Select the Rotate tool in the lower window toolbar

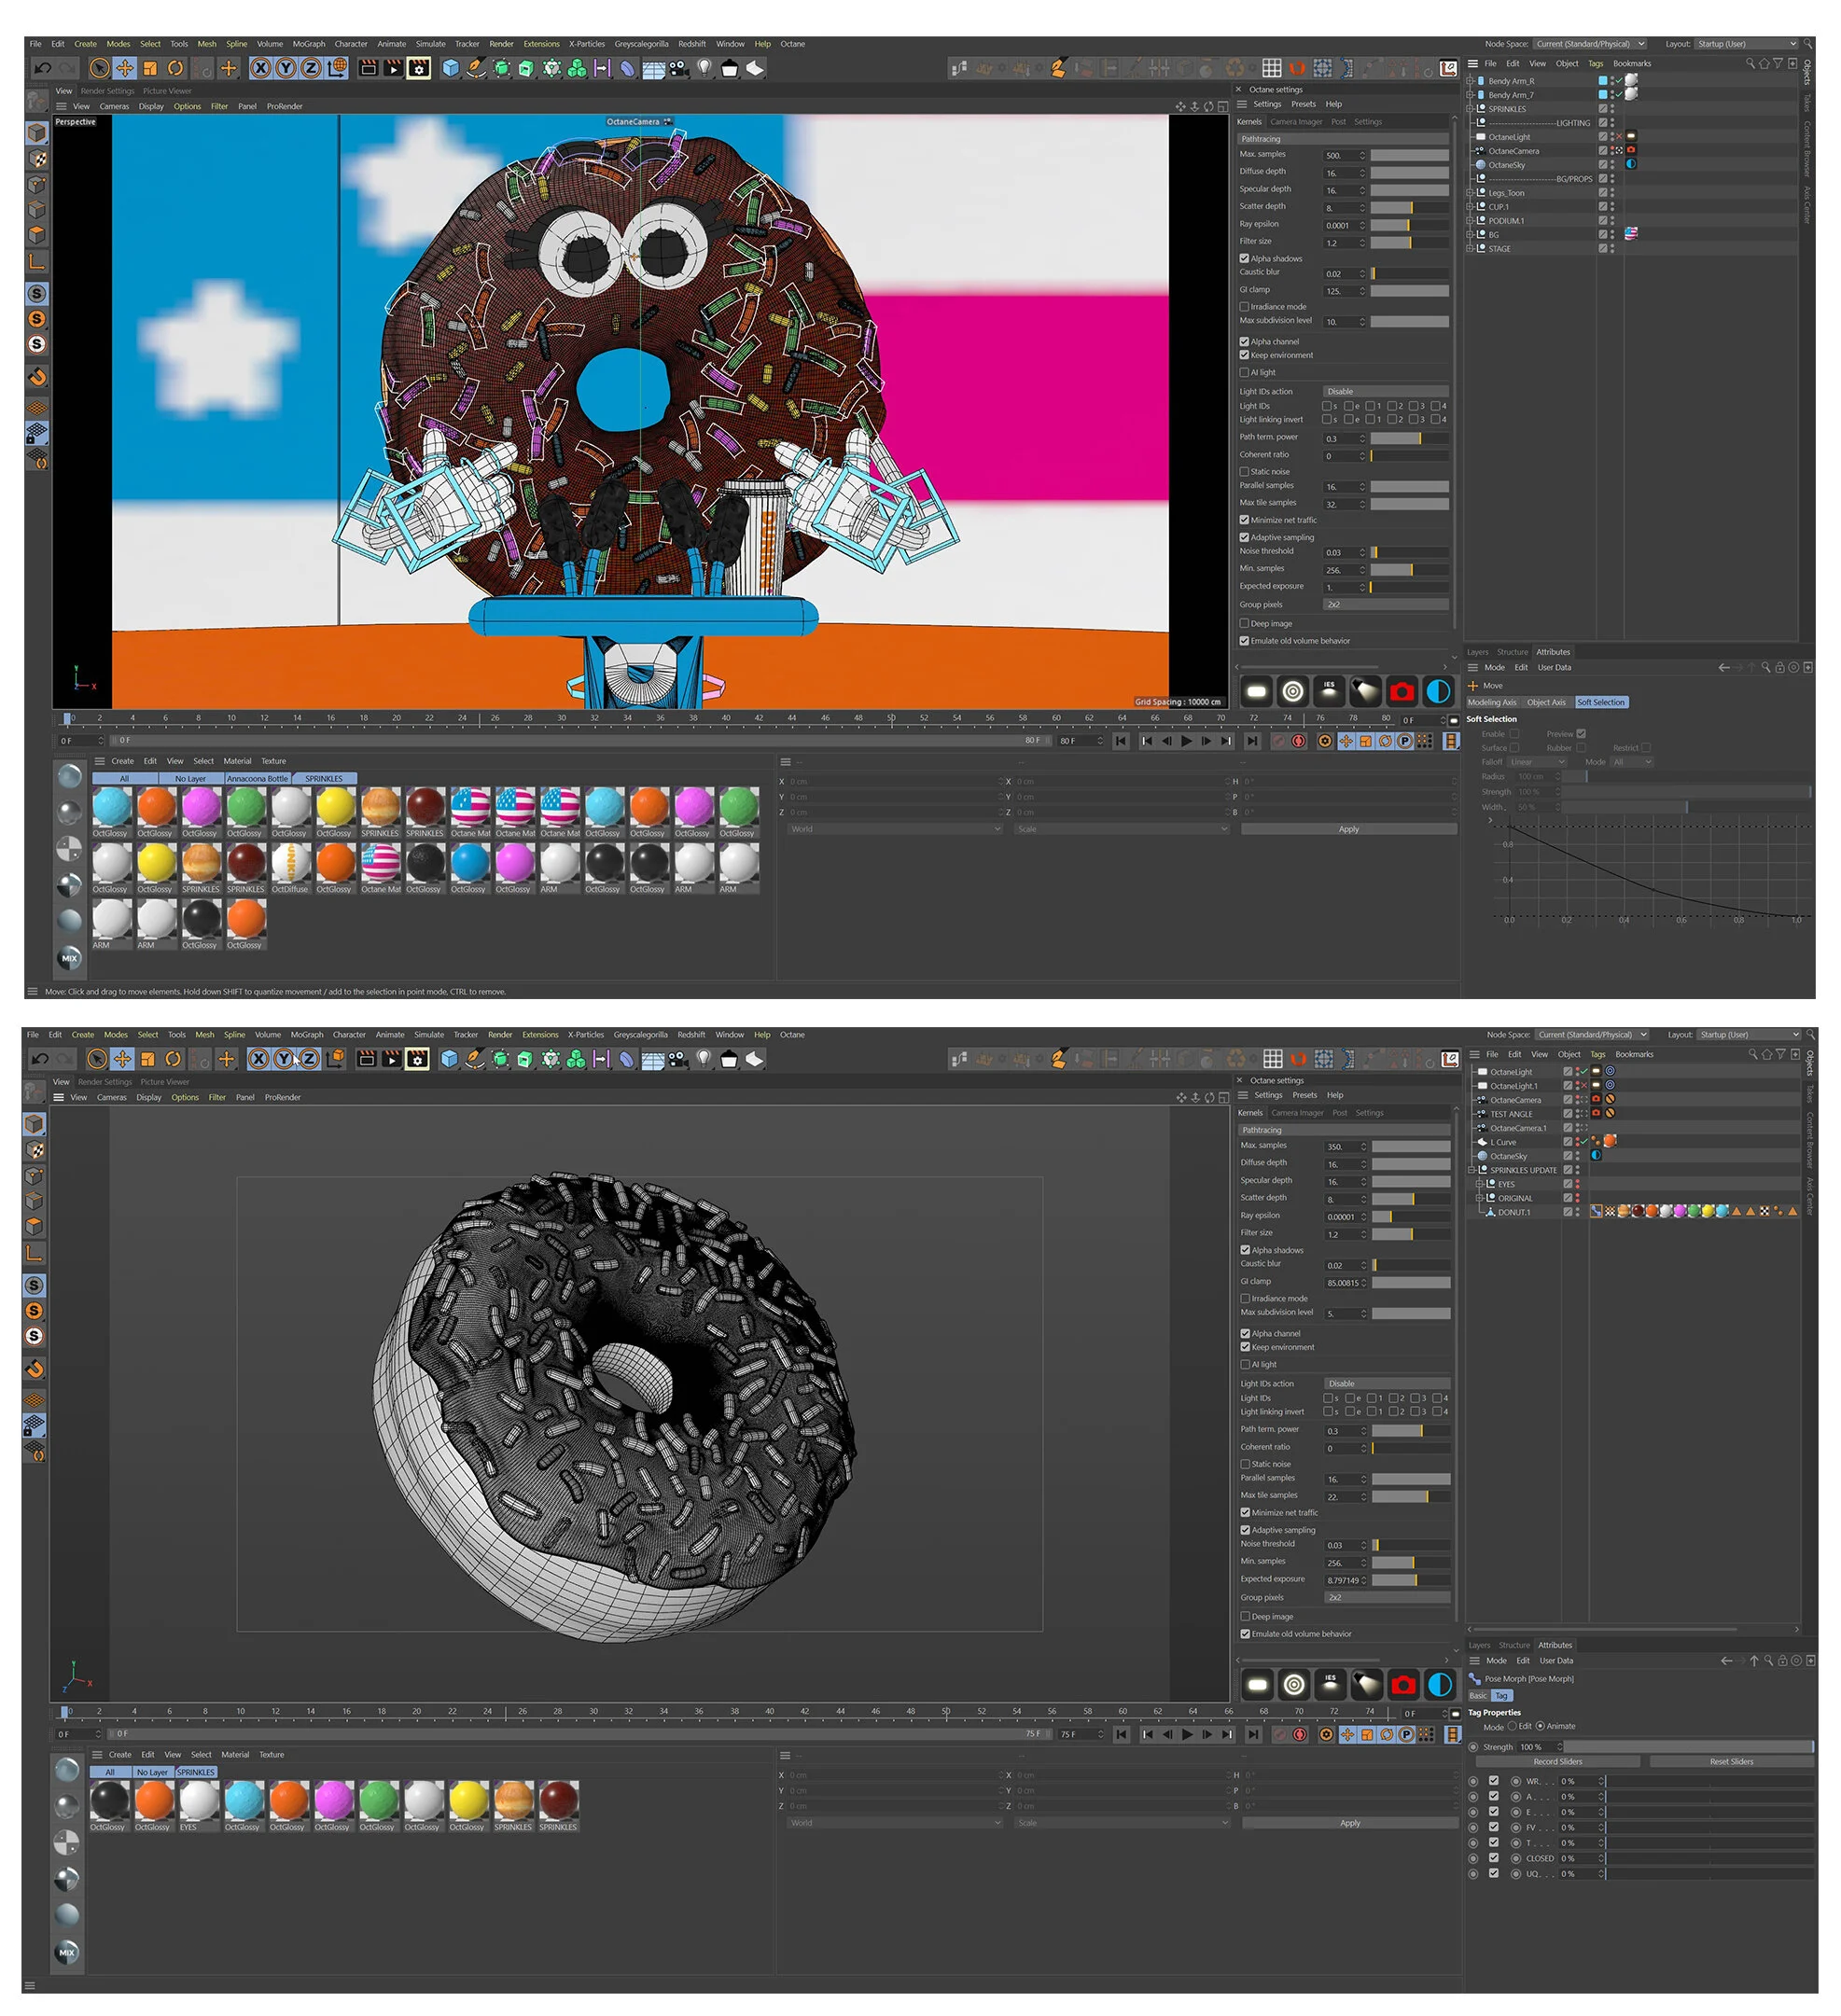pyautogui.click(x=173, y=1059)
